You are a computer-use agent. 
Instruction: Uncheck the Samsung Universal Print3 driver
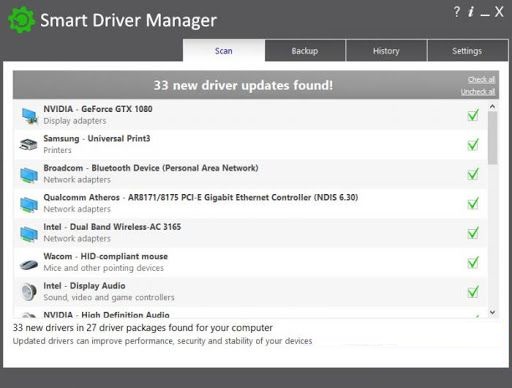tap(473, 144)
